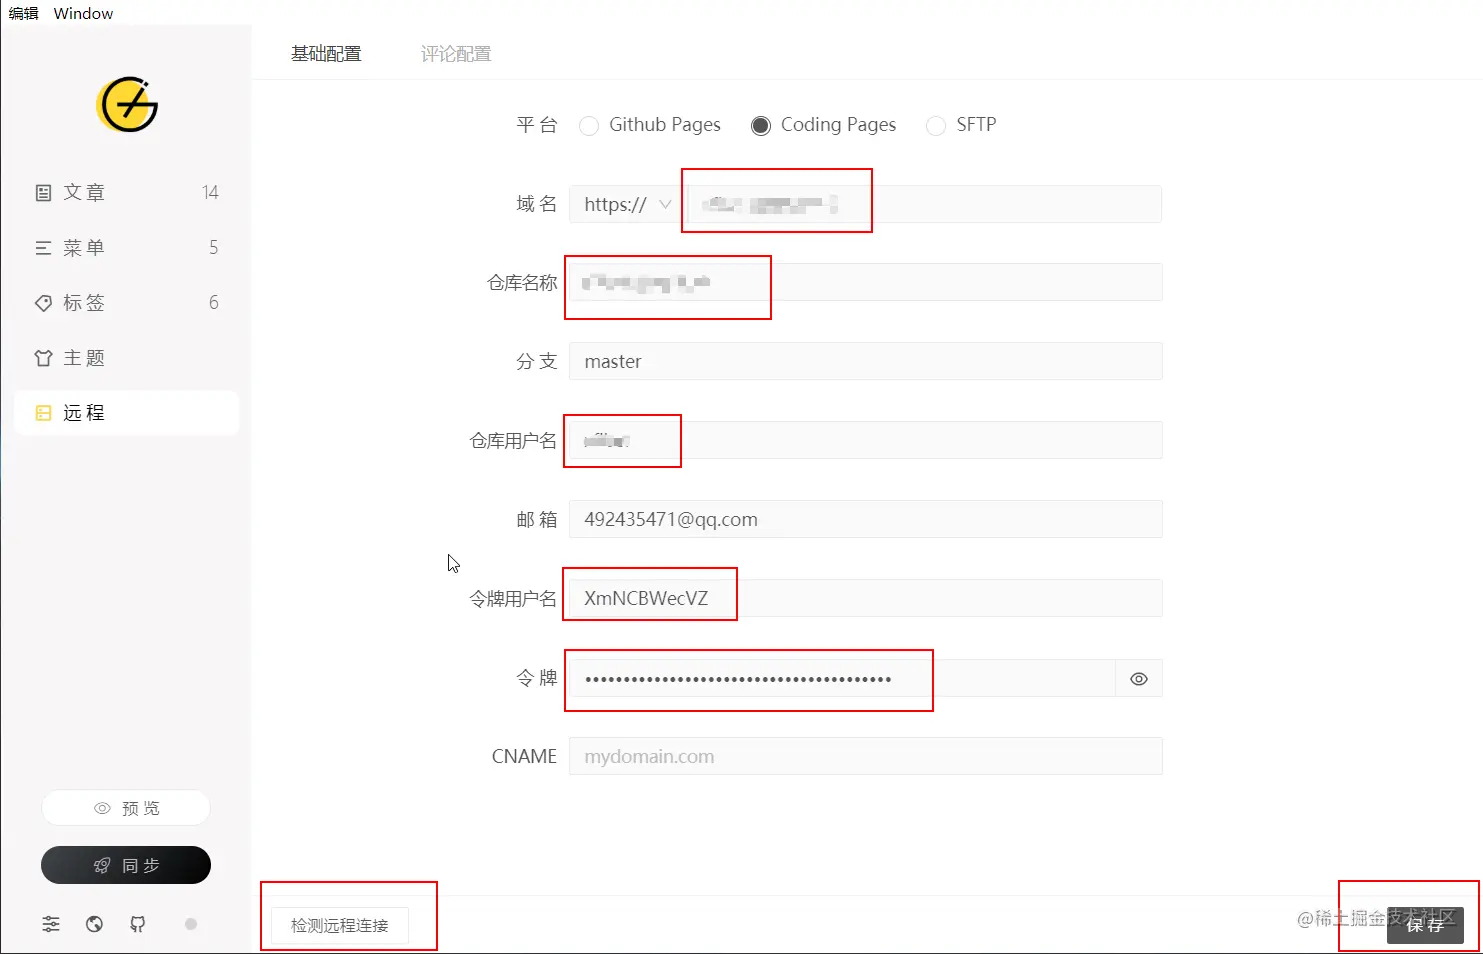This screenshot has width=1483, height=954.
Task: Open the GitHub cat icon
Action: pos(138,924)
